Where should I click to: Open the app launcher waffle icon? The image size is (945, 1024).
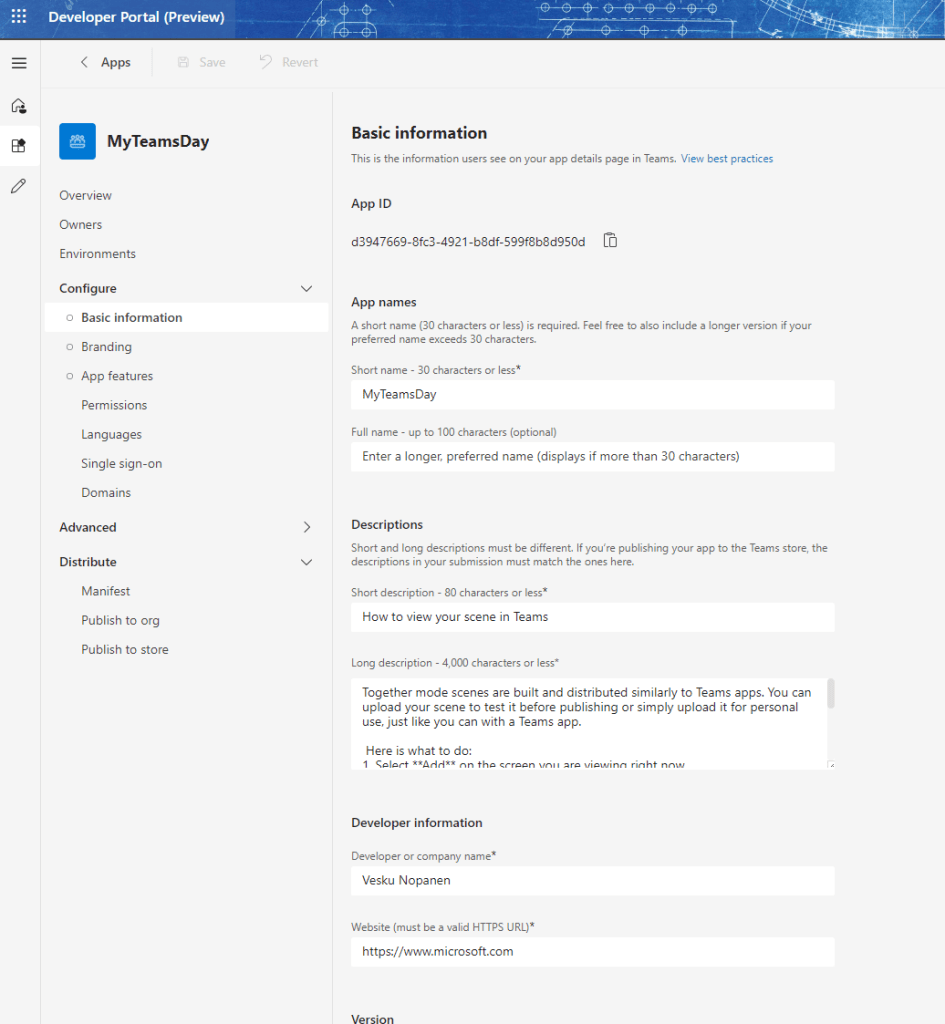pos(19,17)
